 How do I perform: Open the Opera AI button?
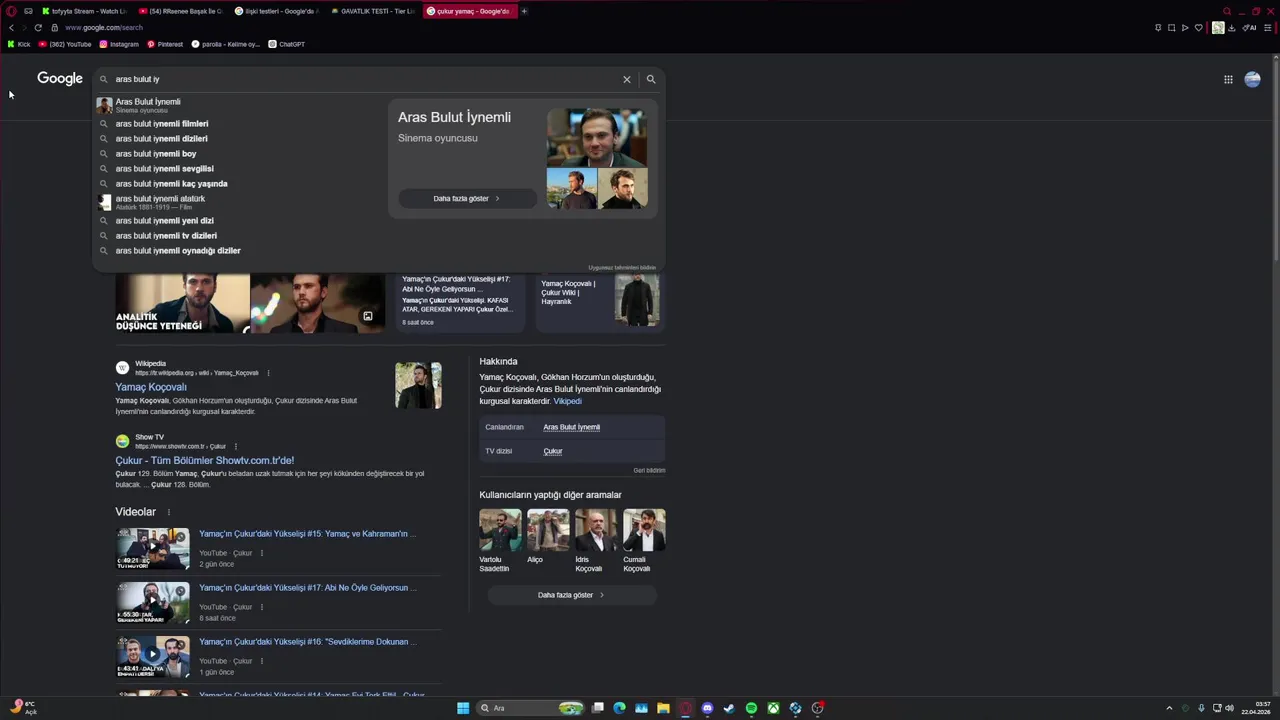[1251, 28]
